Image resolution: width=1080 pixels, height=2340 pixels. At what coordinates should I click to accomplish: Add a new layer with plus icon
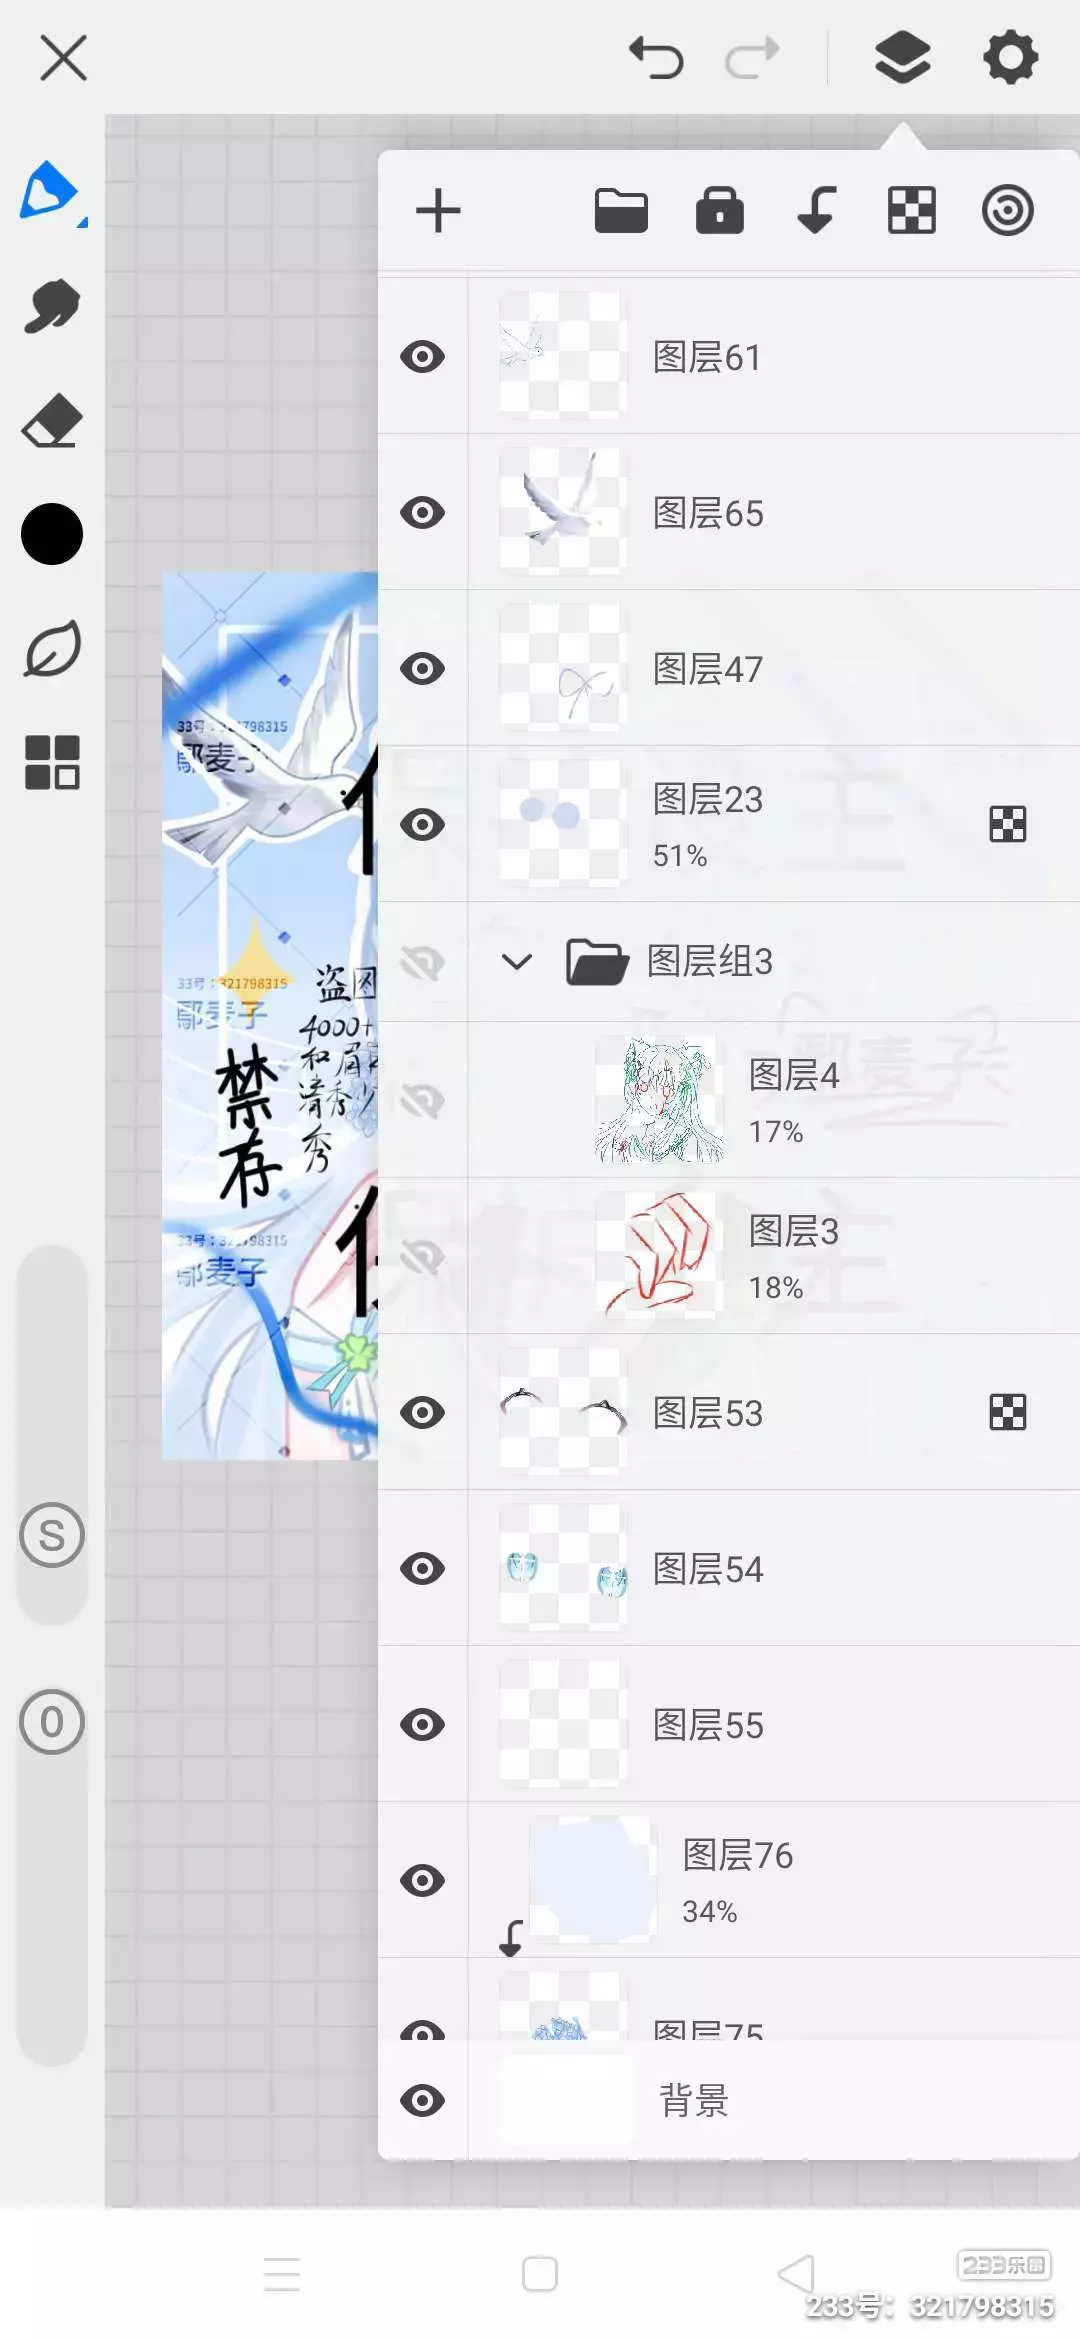click(438, 211)
